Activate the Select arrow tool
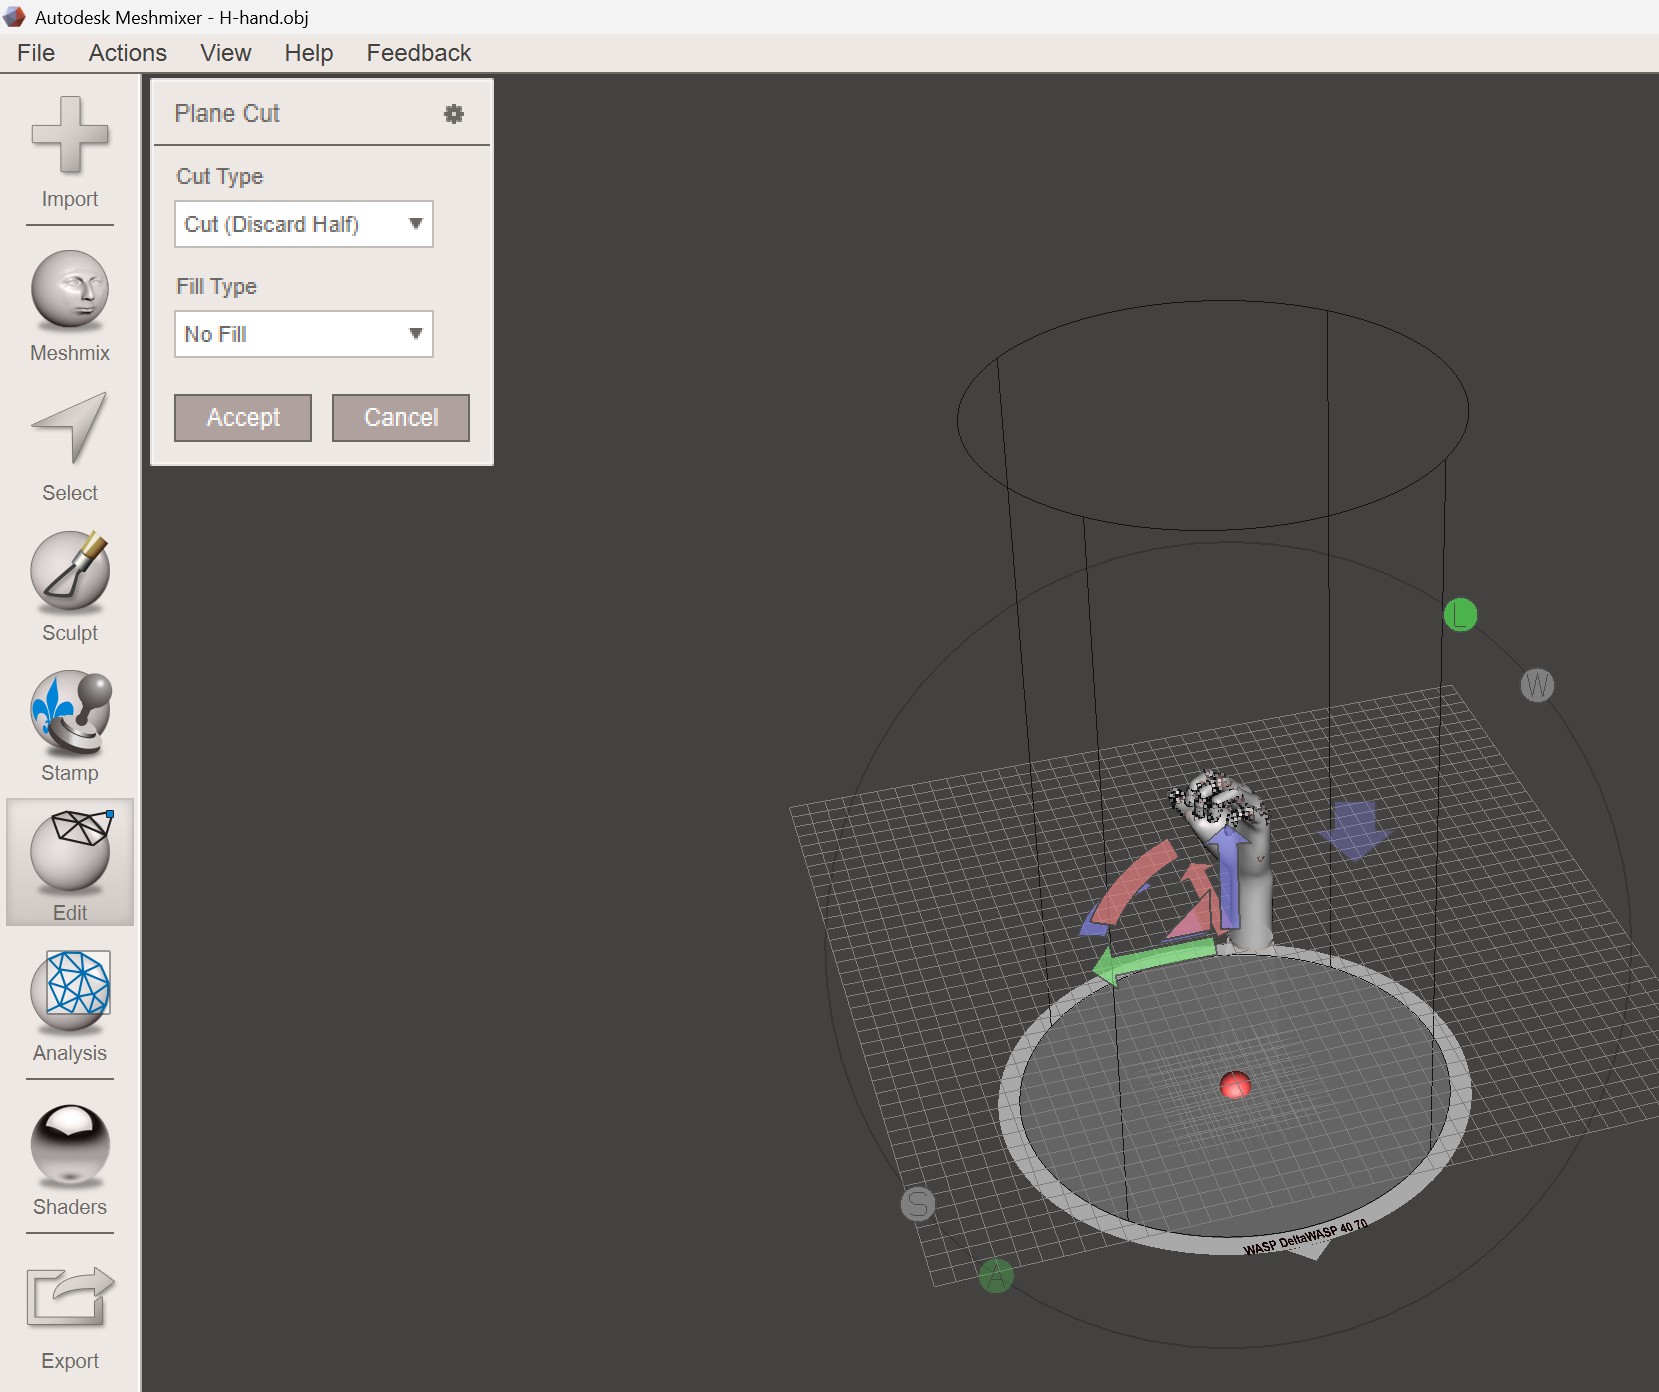 point(70,428)
